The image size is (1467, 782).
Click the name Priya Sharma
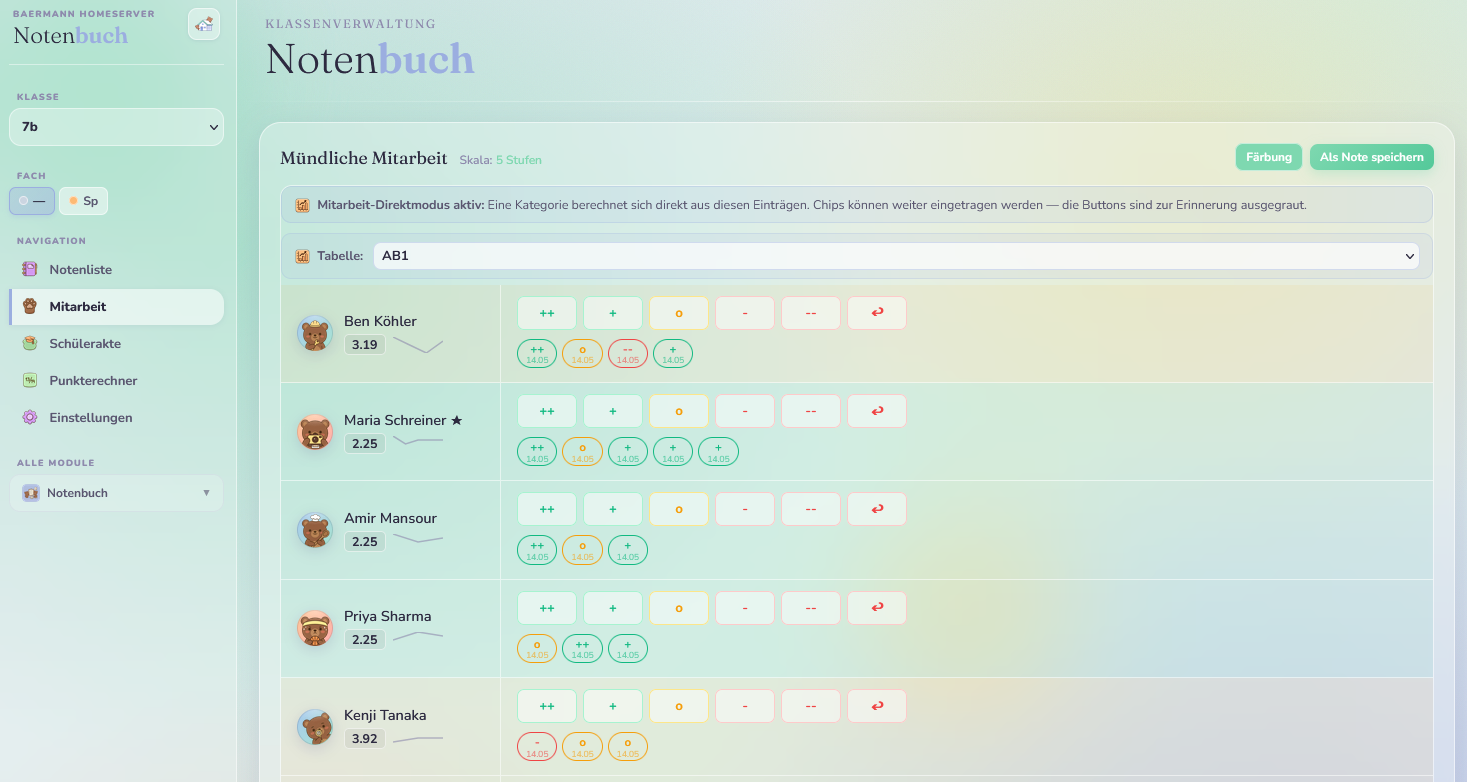[388, 616]
